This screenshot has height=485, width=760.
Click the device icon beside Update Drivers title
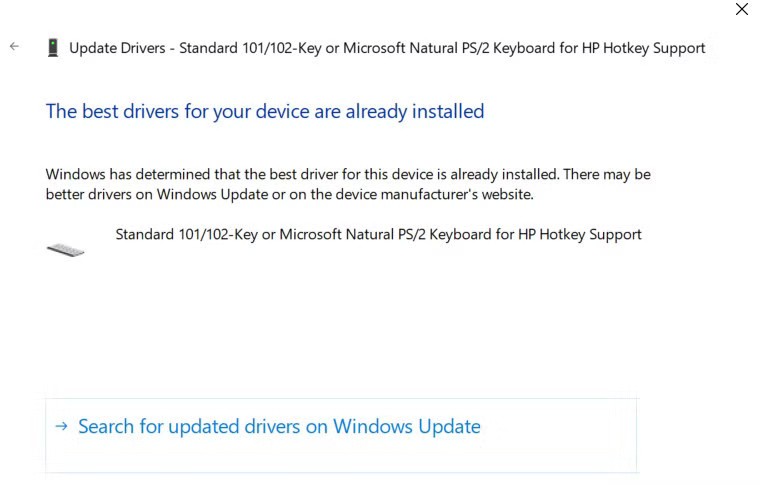point(53,48)
